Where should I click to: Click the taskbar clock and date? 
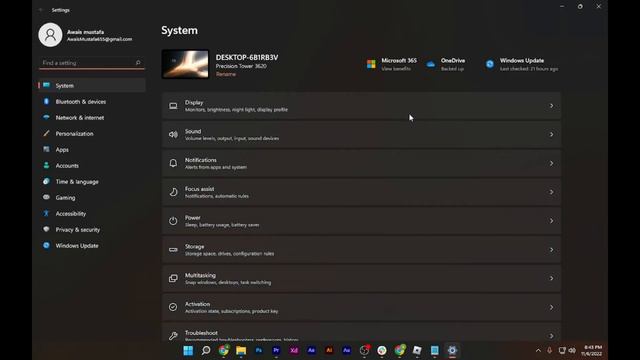point(592,350)
